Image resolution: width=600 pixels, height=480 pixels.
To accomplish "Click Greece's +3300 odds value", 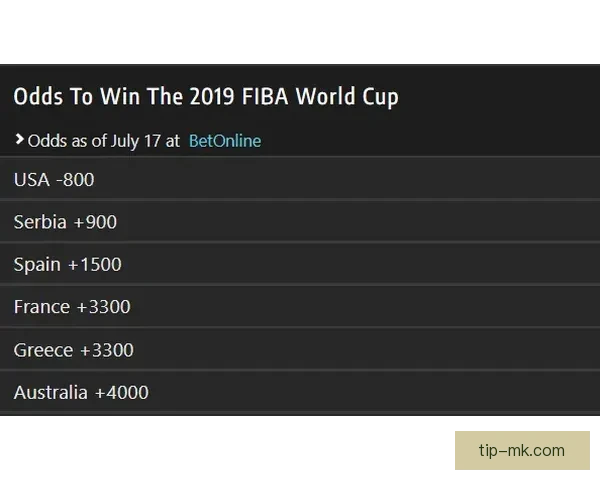I will coord(106,350).
